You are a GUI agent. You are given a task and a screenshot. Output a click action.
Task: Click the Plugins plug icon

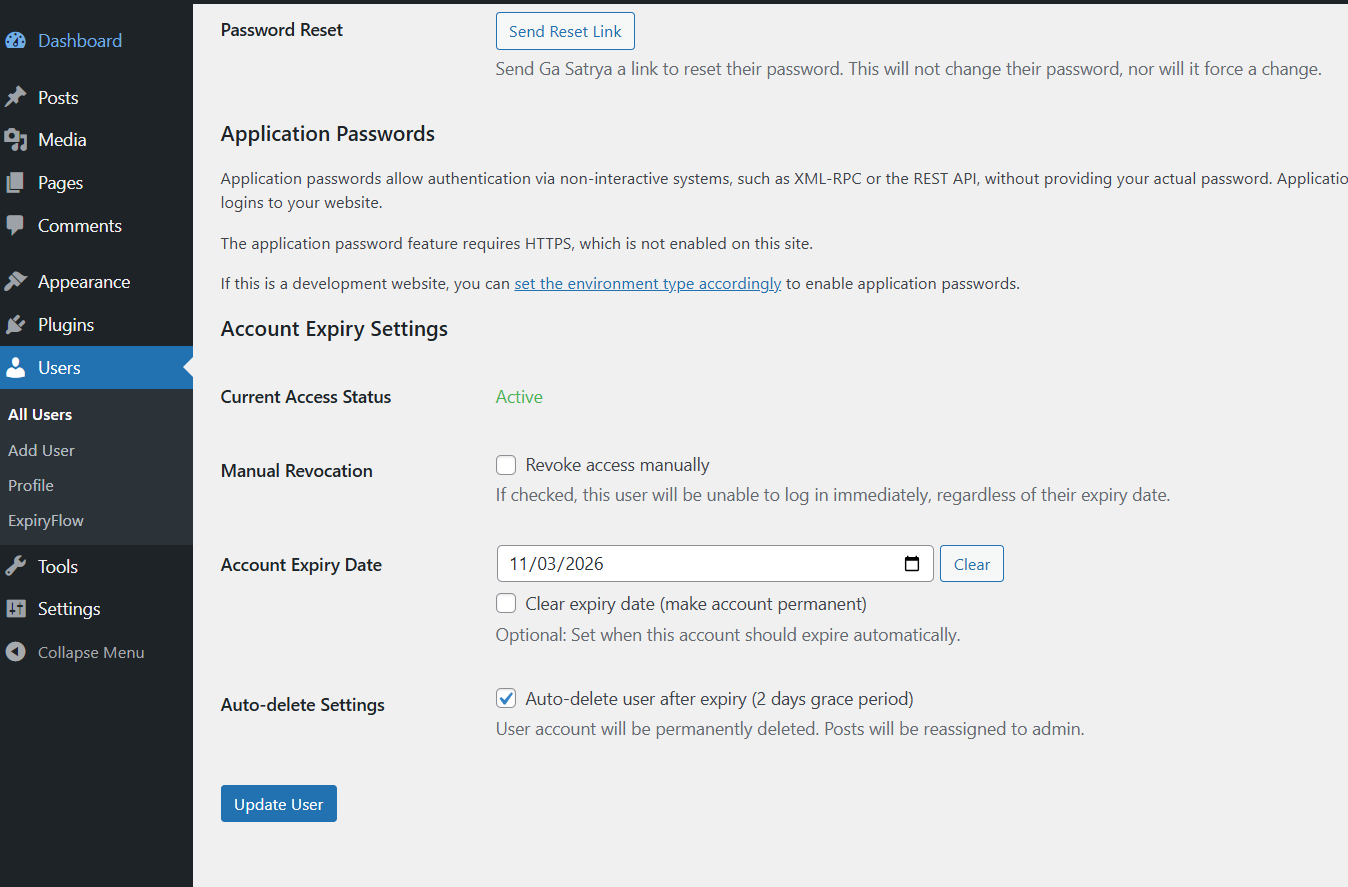15,325
